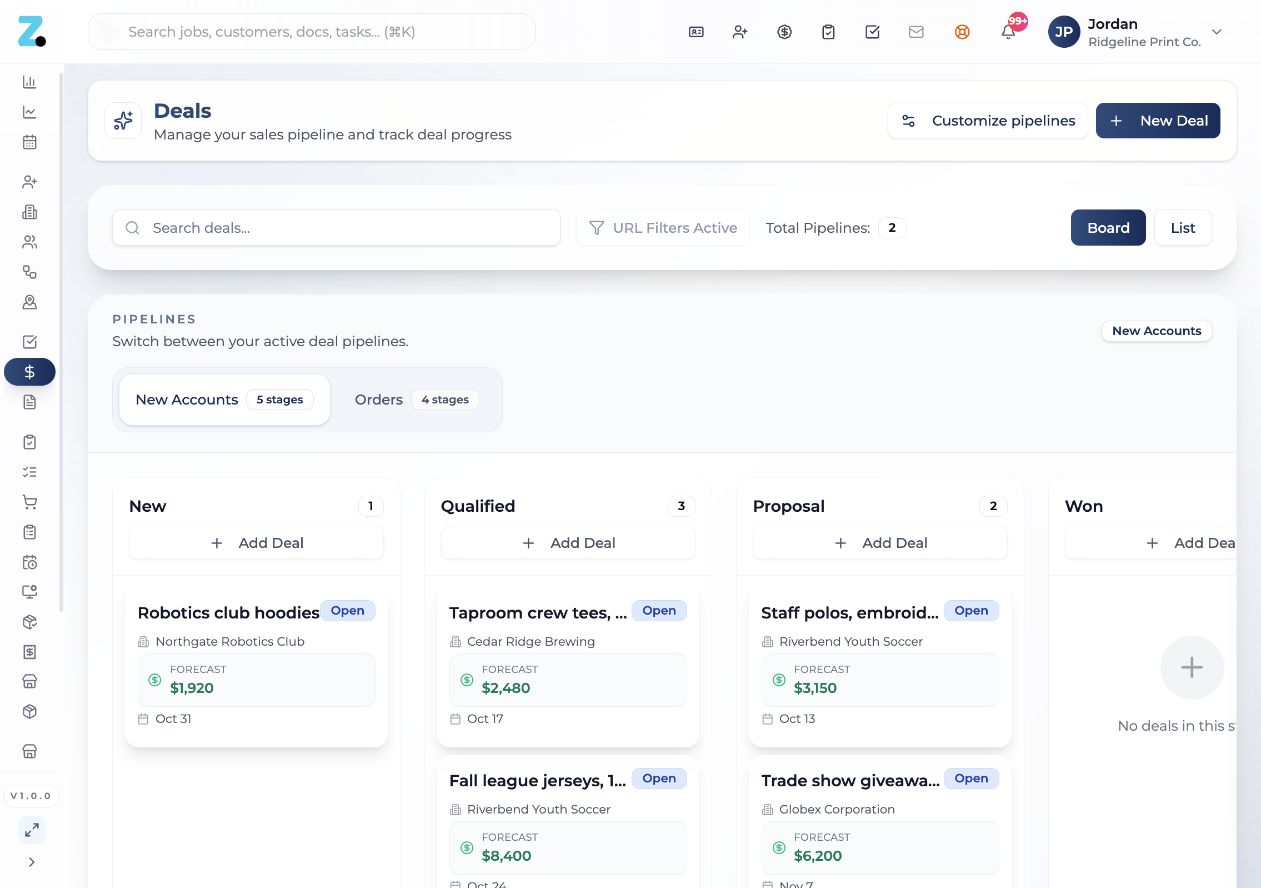The width and height of the screenshot is (1261, 888).
Task: Open the bar chart dashboard icon in sidebar
Action: (x=30, y=82)
